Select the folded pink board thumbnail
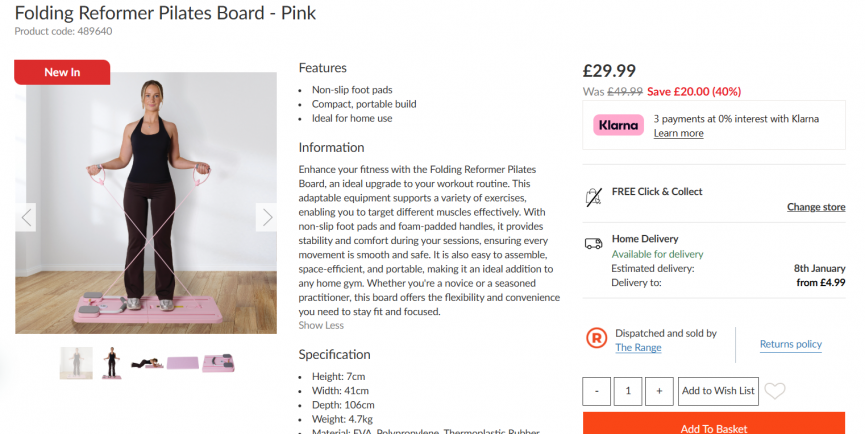 pos(182,363)
